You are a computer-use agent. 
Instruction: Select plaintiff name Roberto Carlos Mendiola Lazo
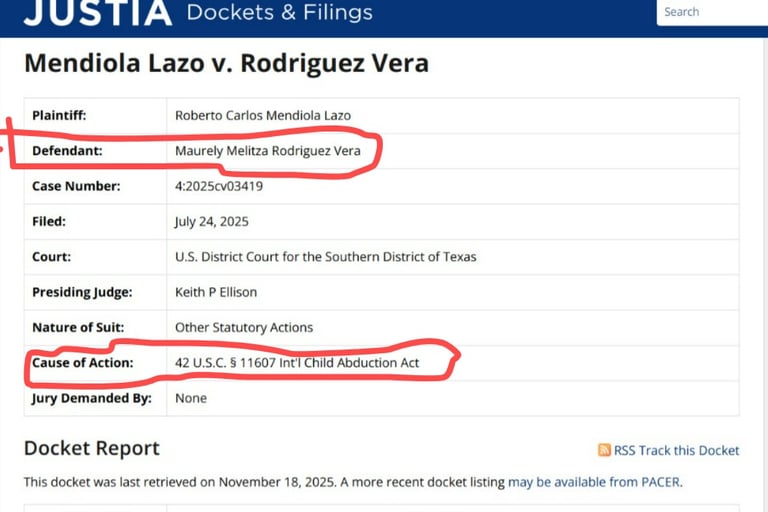tap(263, 116)
